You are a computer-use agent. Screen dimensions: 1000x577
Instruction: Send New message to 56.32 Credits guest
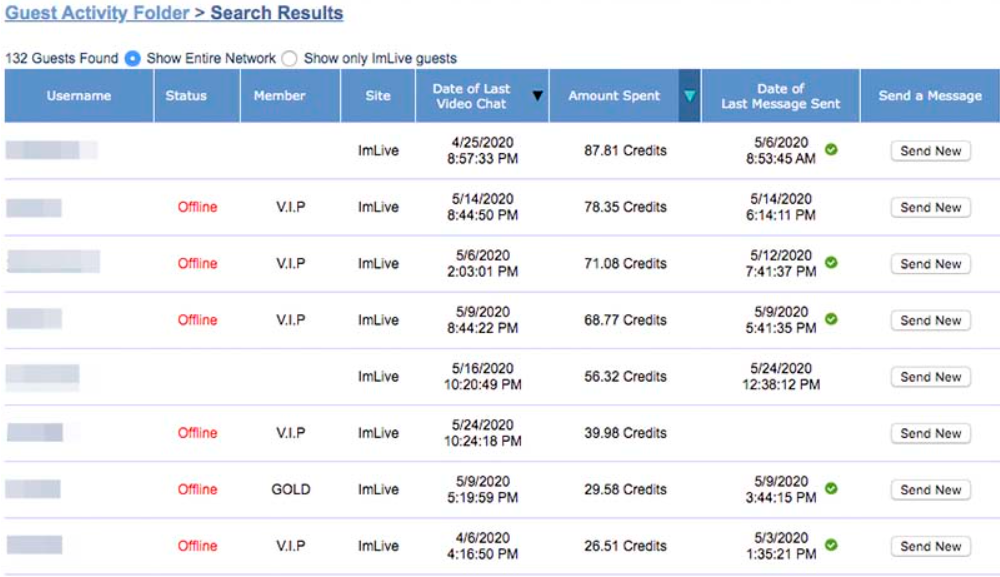pos(930,377)
